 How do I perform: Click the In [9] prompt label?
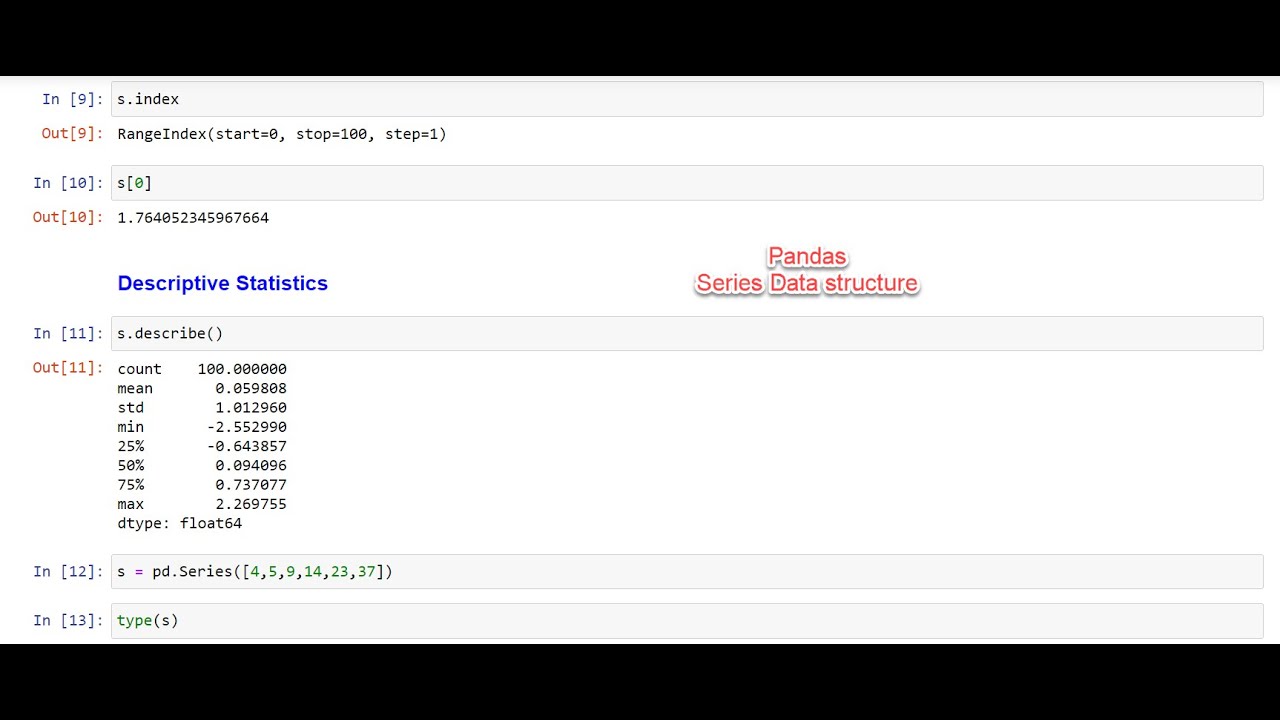click(72, 99)
